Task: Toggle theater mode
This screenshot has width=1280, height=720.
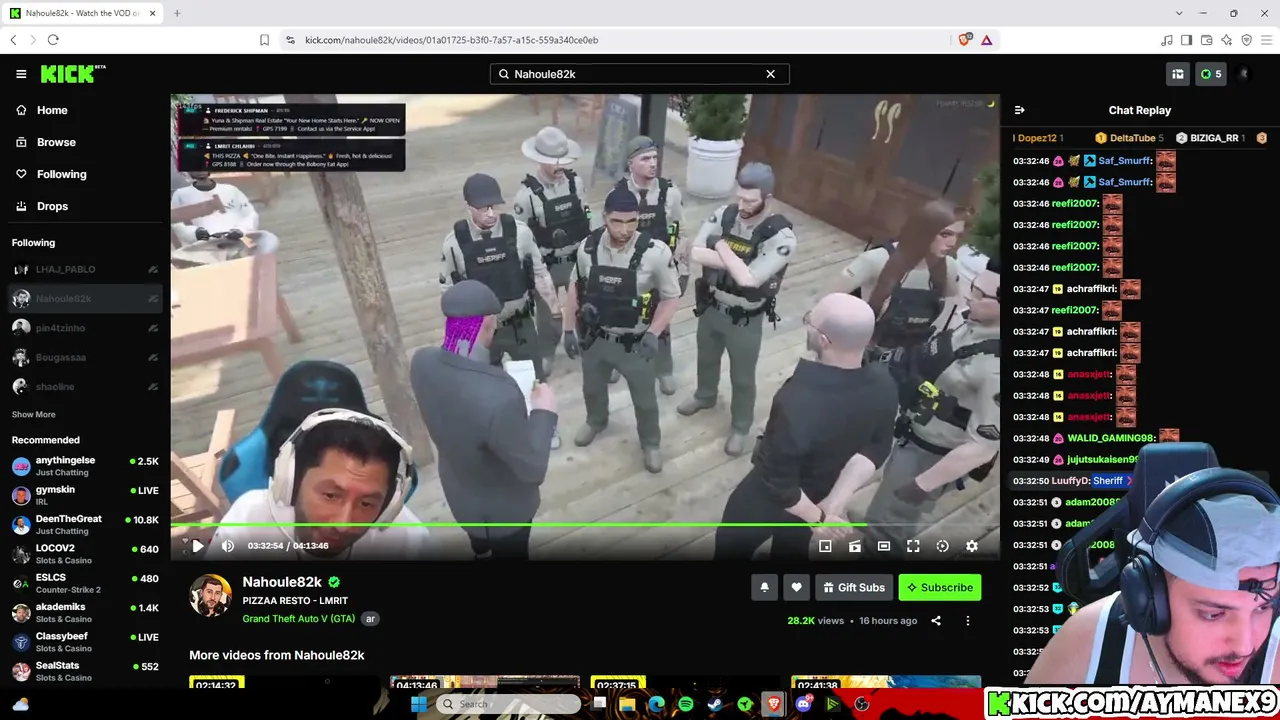Action: point(884,546)
